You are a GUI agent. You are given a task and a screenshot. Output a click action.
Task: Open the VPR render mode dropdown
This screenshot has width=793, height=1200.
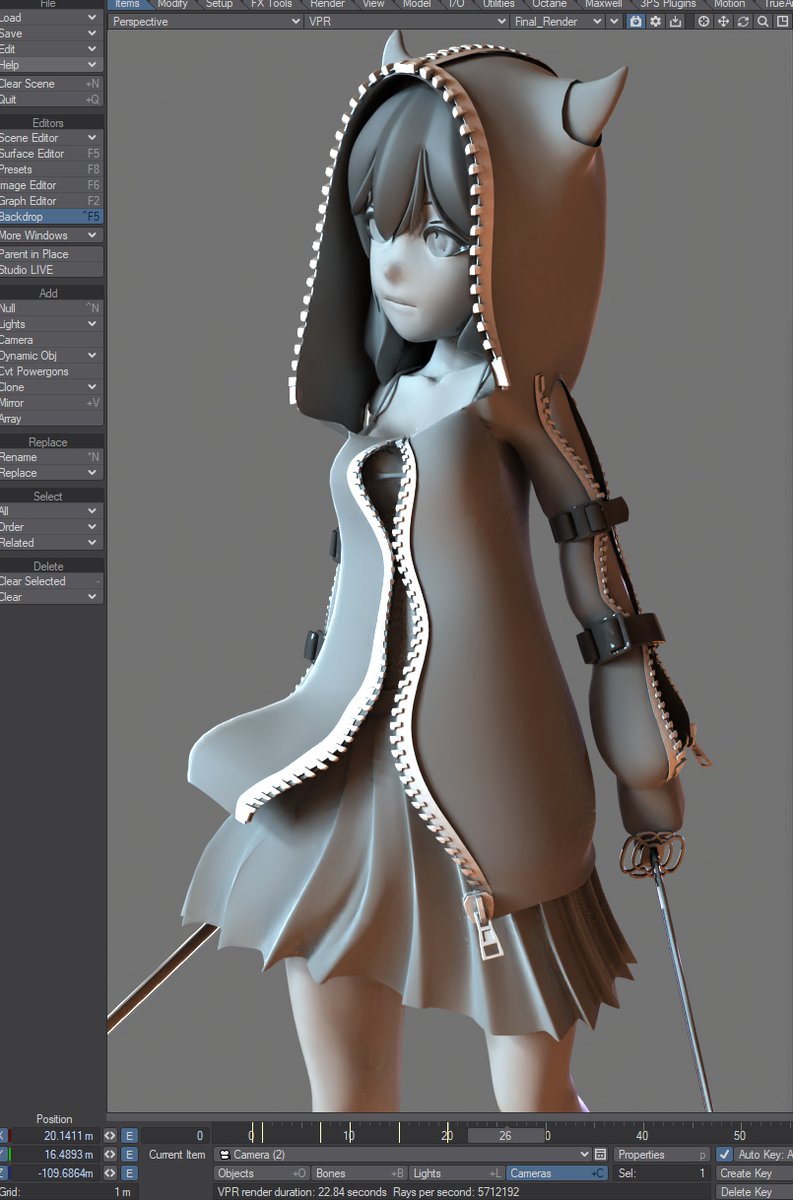point(407,21)
